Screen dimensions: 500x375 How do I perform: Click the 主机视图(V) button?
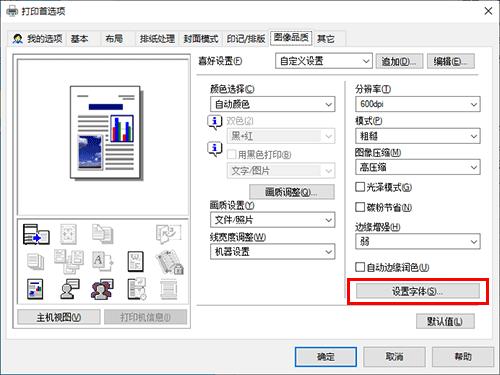tap(59, 317)
